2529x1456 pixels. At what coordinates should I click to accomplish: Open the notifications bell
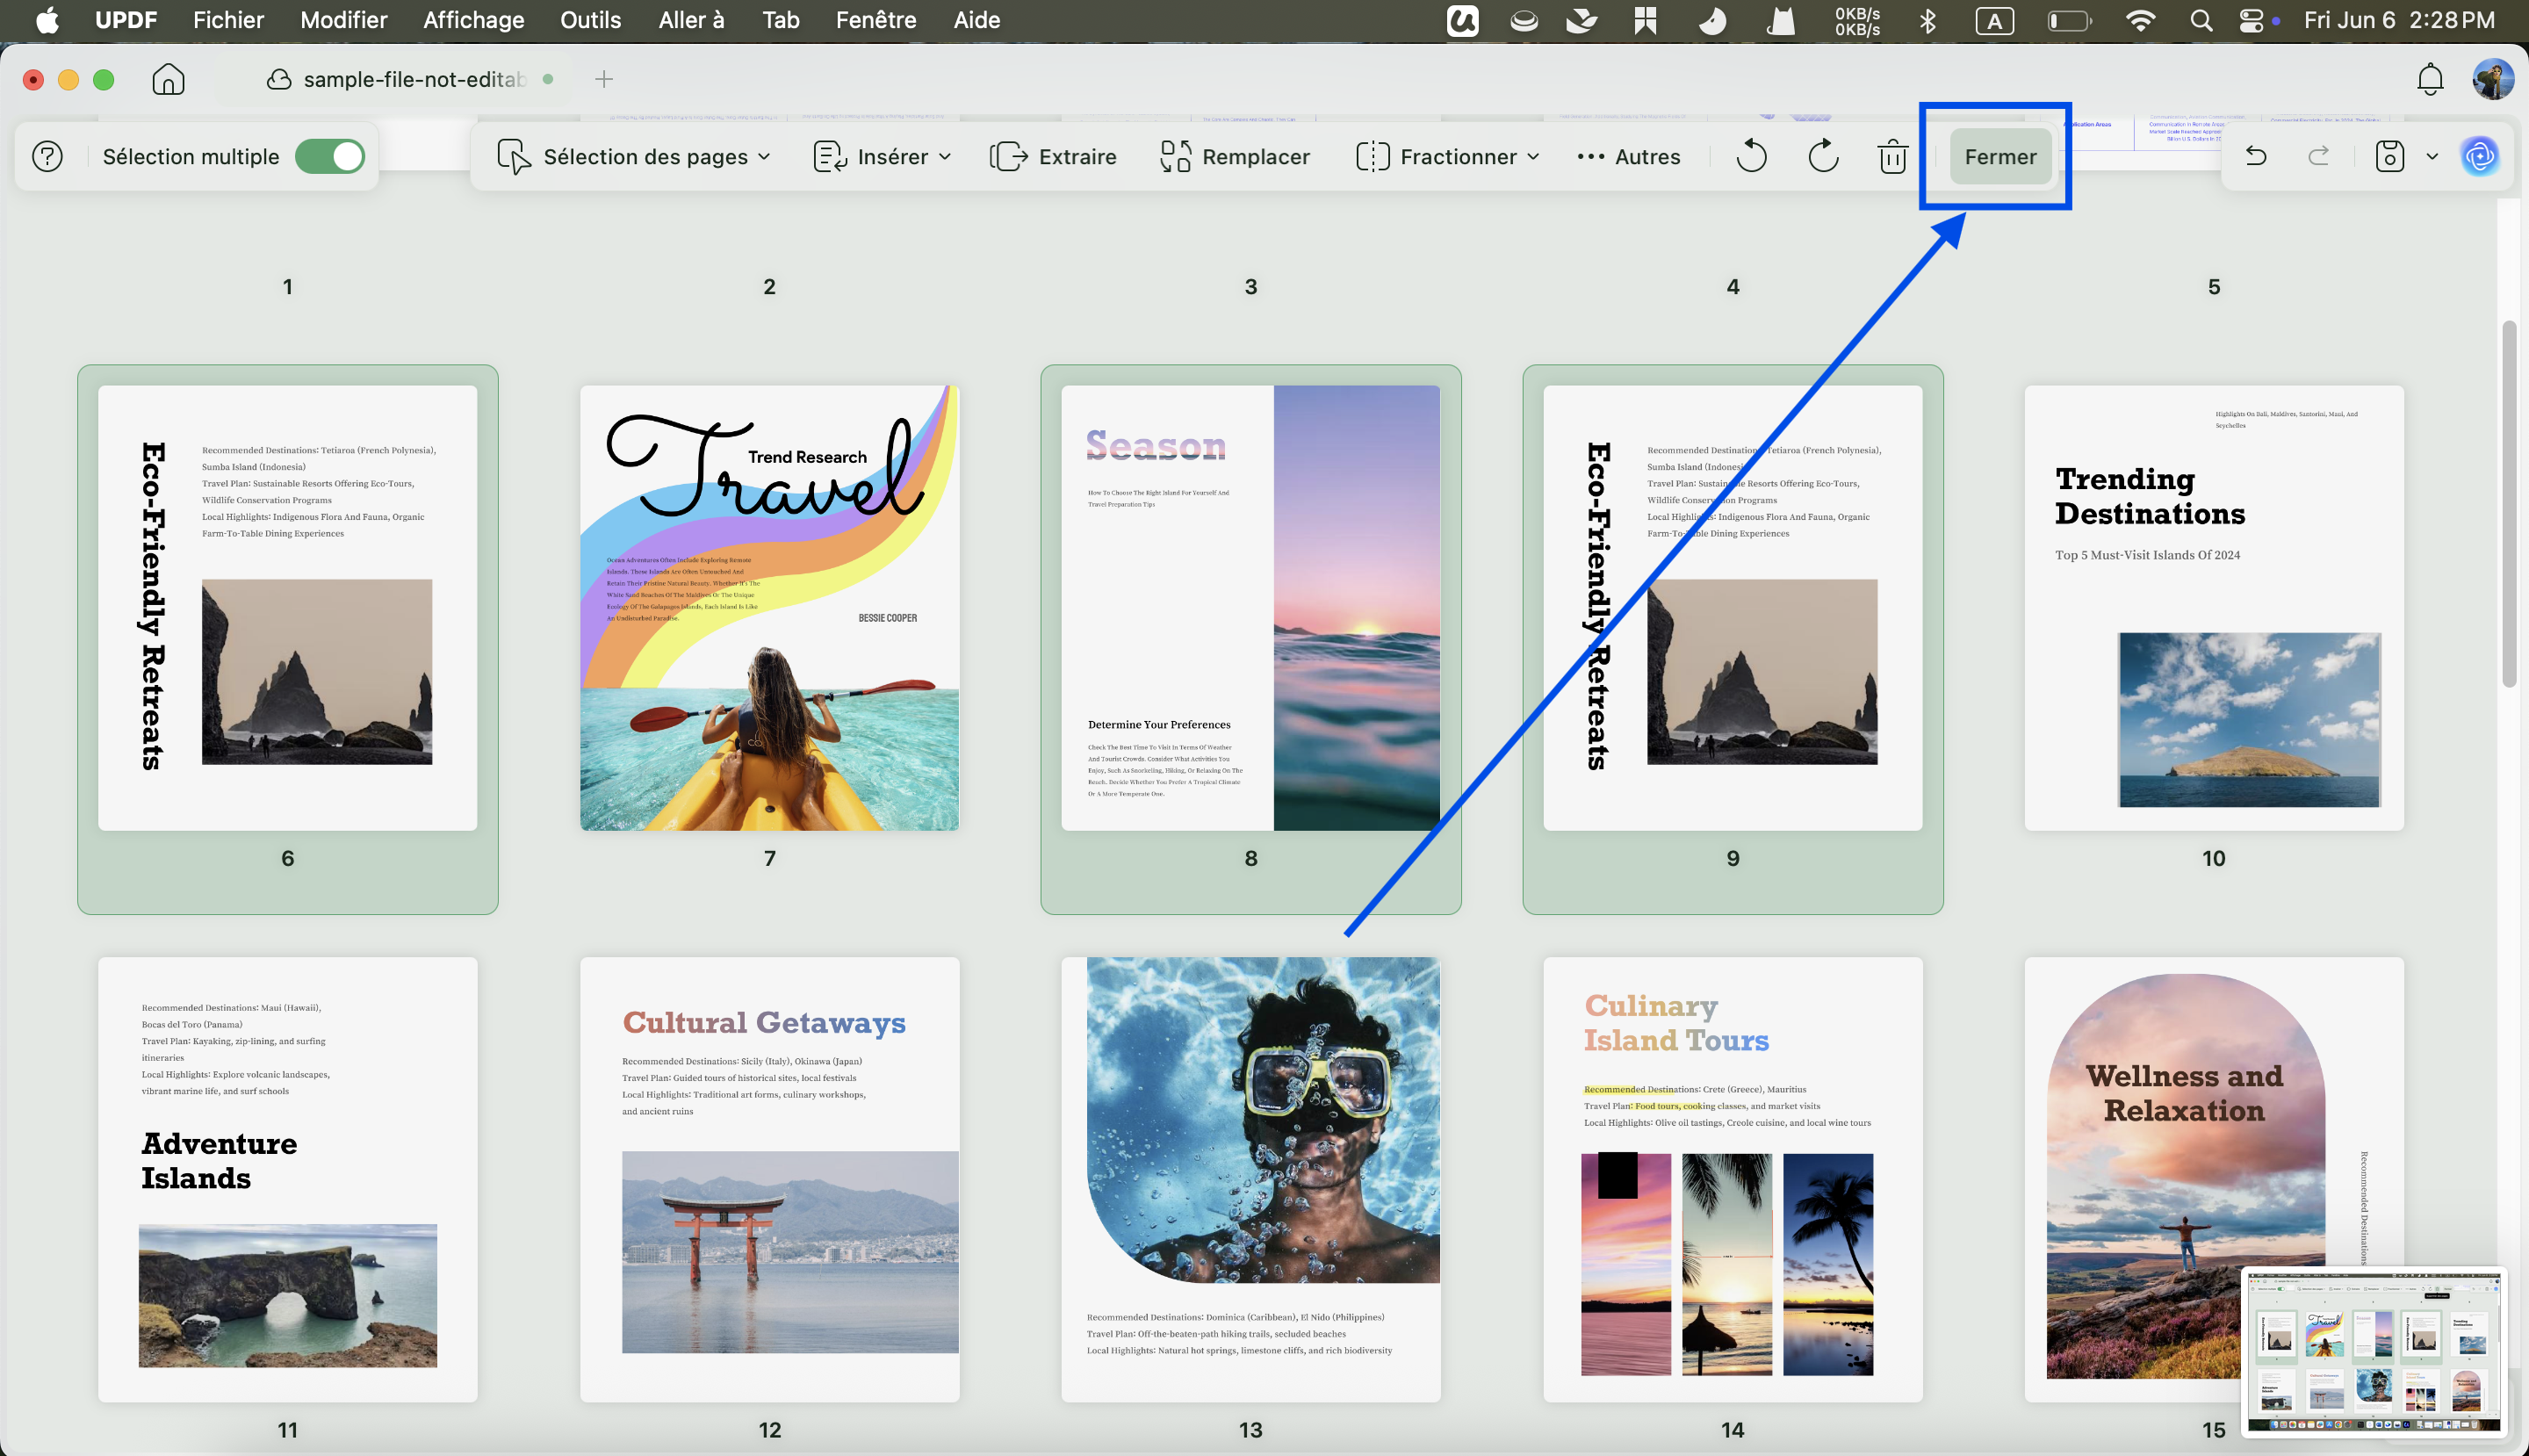click(x=2430, y=79)
